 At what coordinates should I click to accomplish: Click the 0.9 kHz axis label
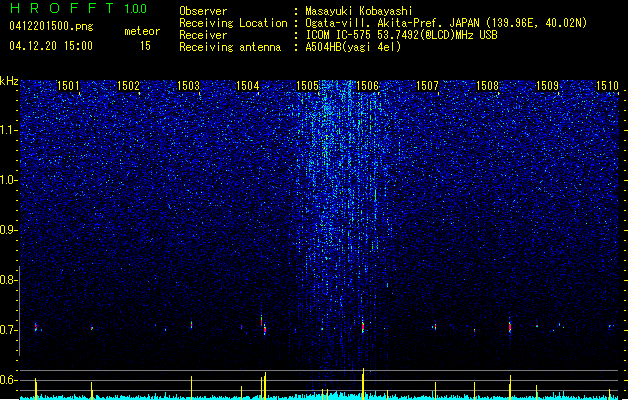9,230
